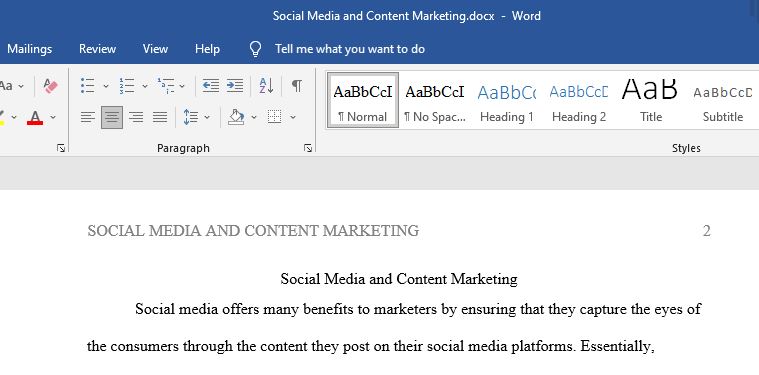Click the word Essentially in the paragraph
This screenshot has height=375, width=759.
(617, 346)
